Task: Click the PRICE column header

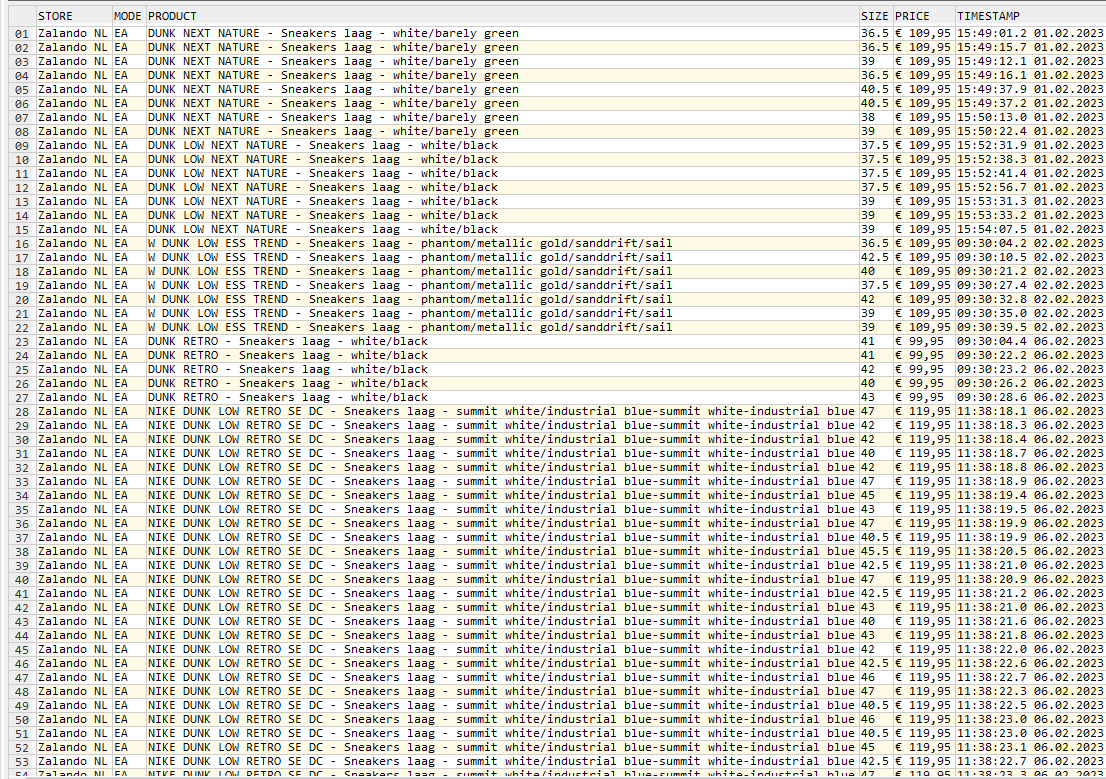Action: click(924, 16)
